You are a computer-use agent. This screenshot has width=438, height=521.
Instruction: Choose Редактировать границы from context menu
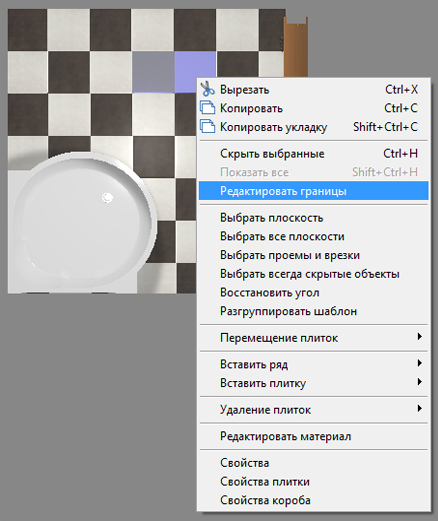click(x=313, y=191)
